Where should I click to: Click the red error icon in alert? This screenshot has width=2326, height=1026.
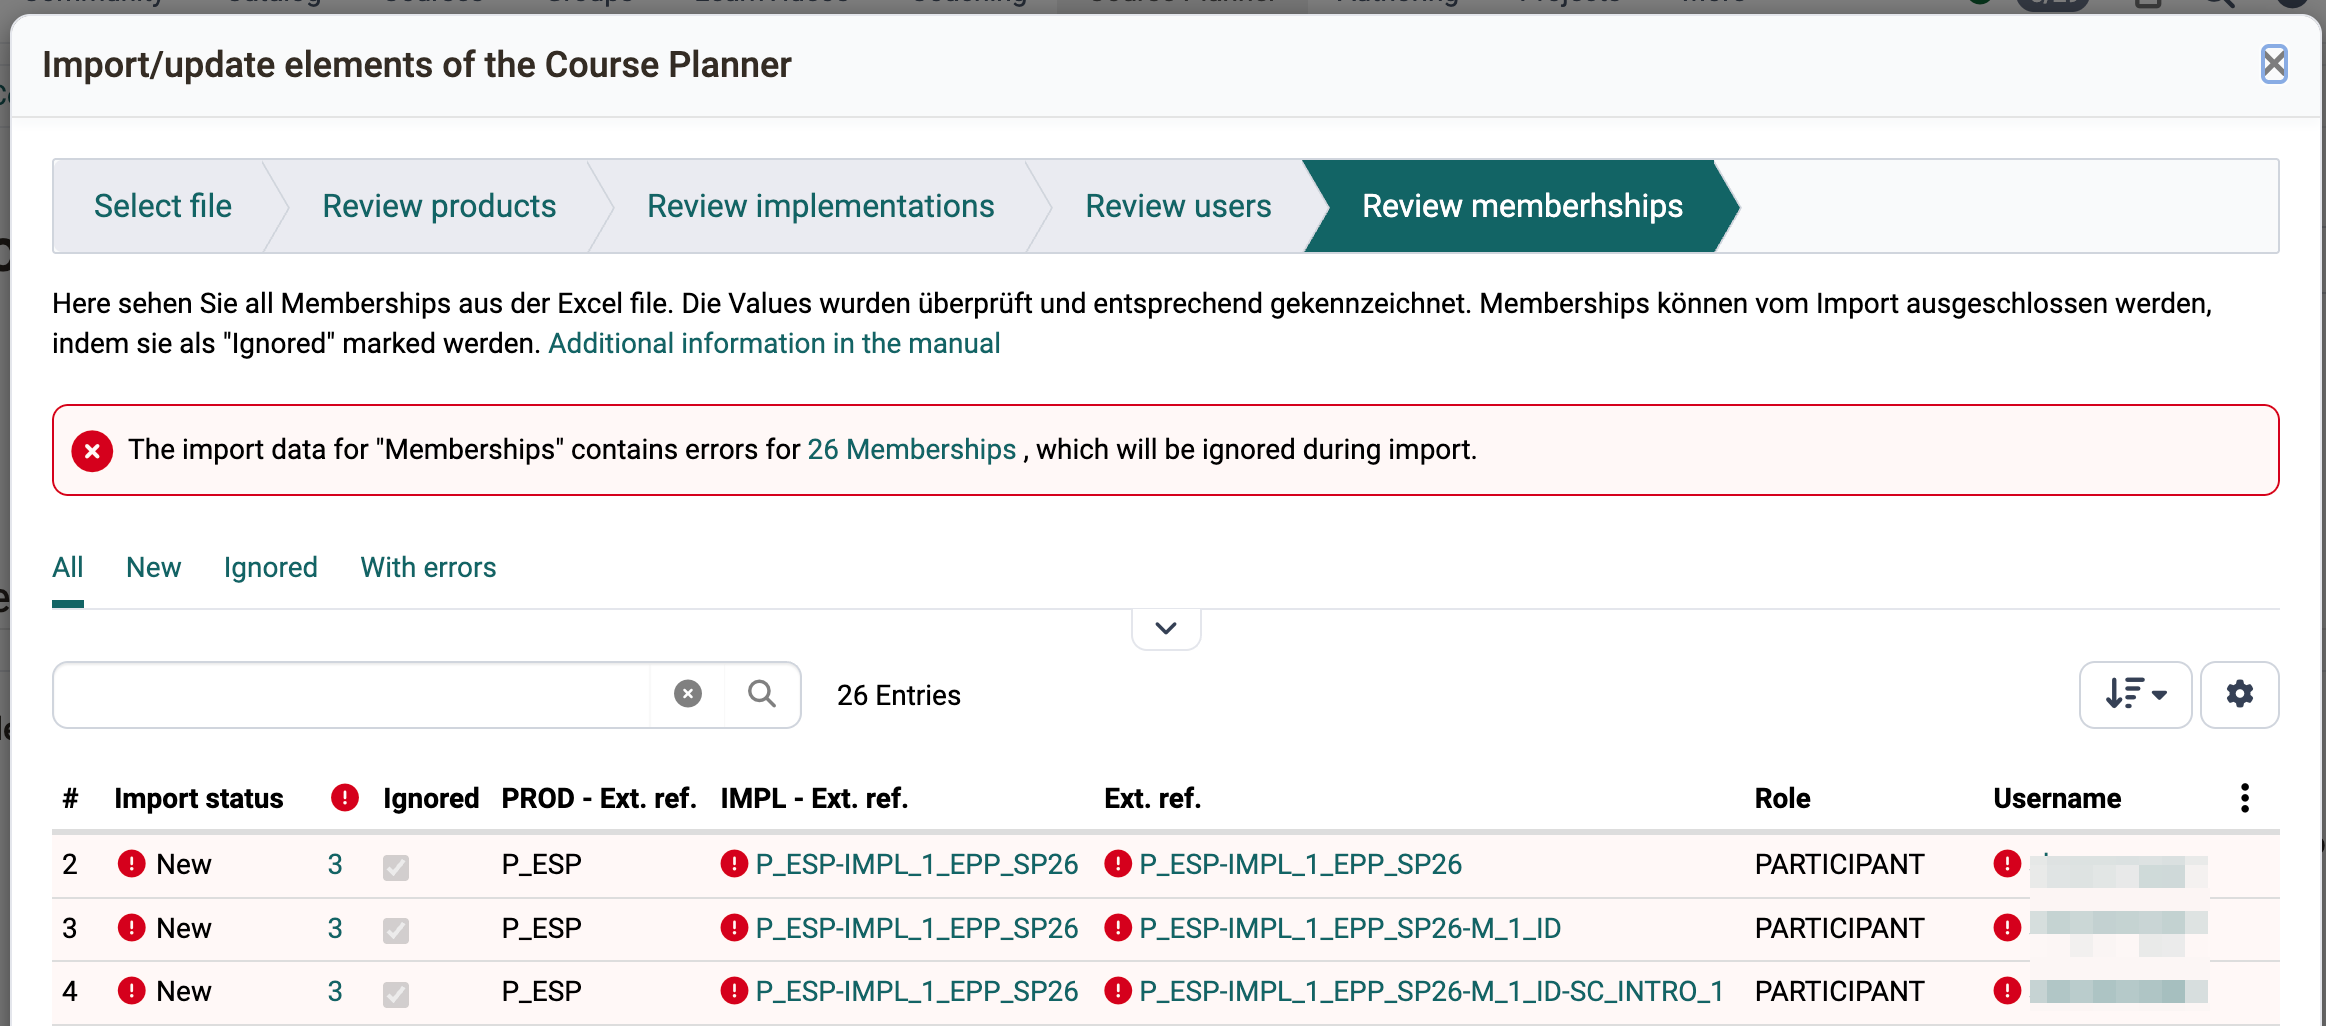tap(92, 451)
